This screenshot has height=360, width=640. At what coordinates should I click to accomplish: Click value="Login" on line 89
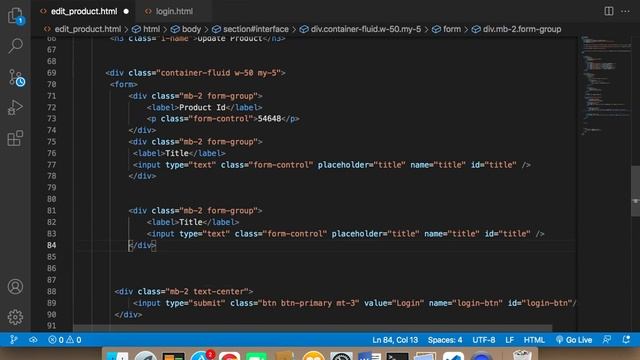pyautogui.click(x=394, y=303)
